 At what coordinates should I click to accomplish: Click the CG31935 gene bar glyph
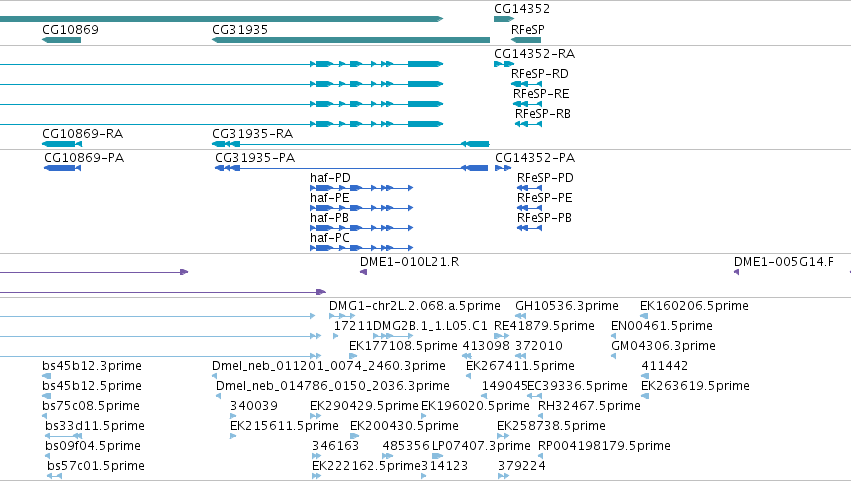pyautogui.click(x=351, y=40)
